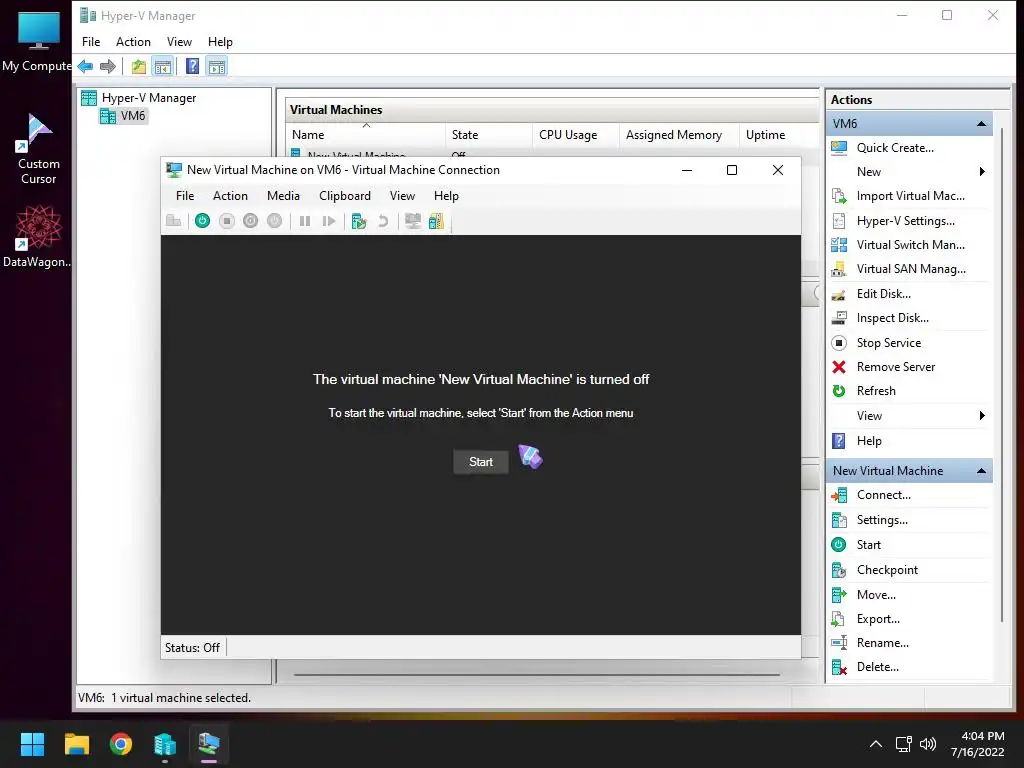Open Virtual Switch Manager from Actions
The height and width of the screenshot is (768, 1024).
coord(909,245)
